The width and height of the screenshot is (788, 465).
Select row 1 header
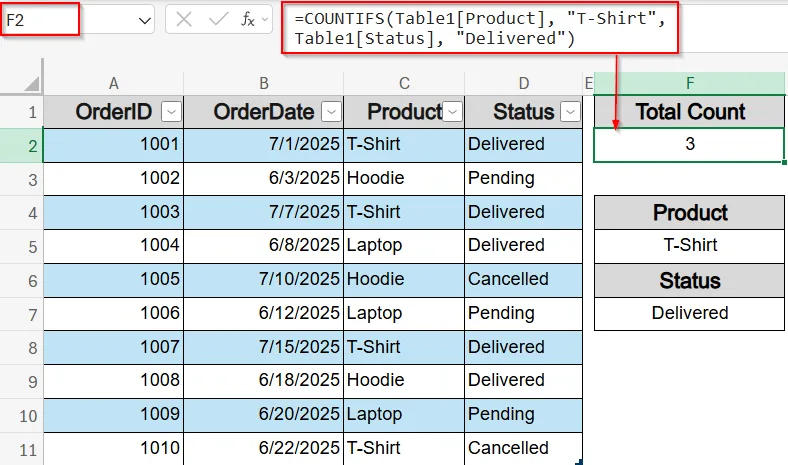click(x=22, y=112)
